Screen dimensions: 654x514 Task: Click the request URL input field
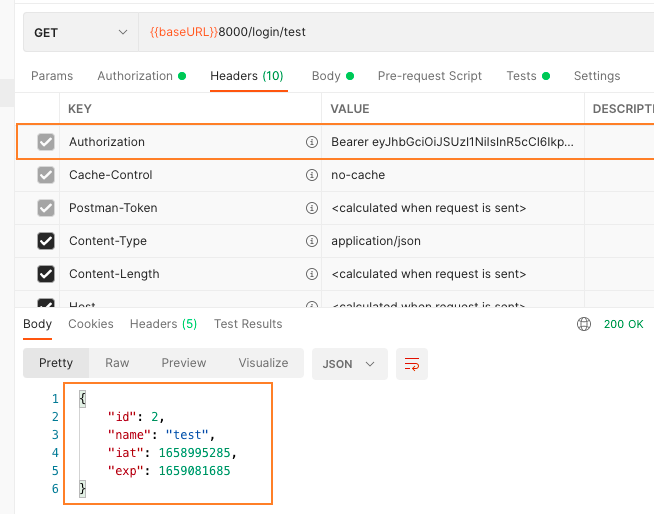pos(400,32)
